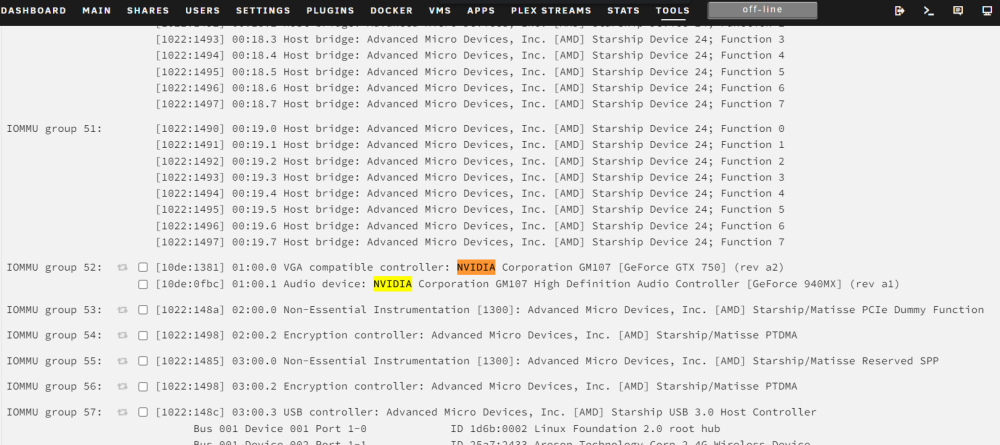The image size is (1000, 445).
Task: Open the web terminal icon
Action: (x=929, y=11)
